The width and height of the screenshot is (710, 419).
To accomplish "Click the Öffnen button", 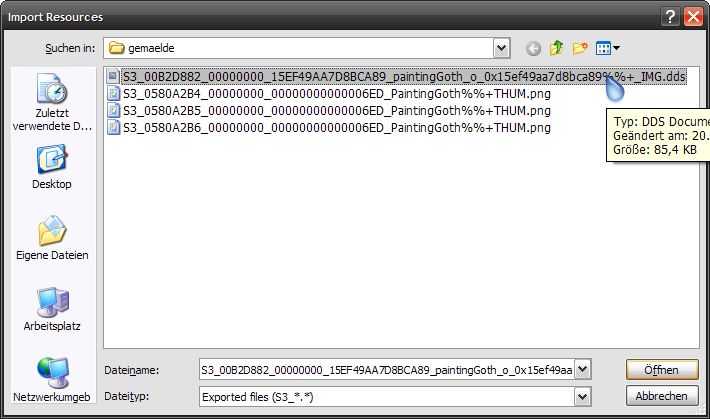I will pos(662,370).
